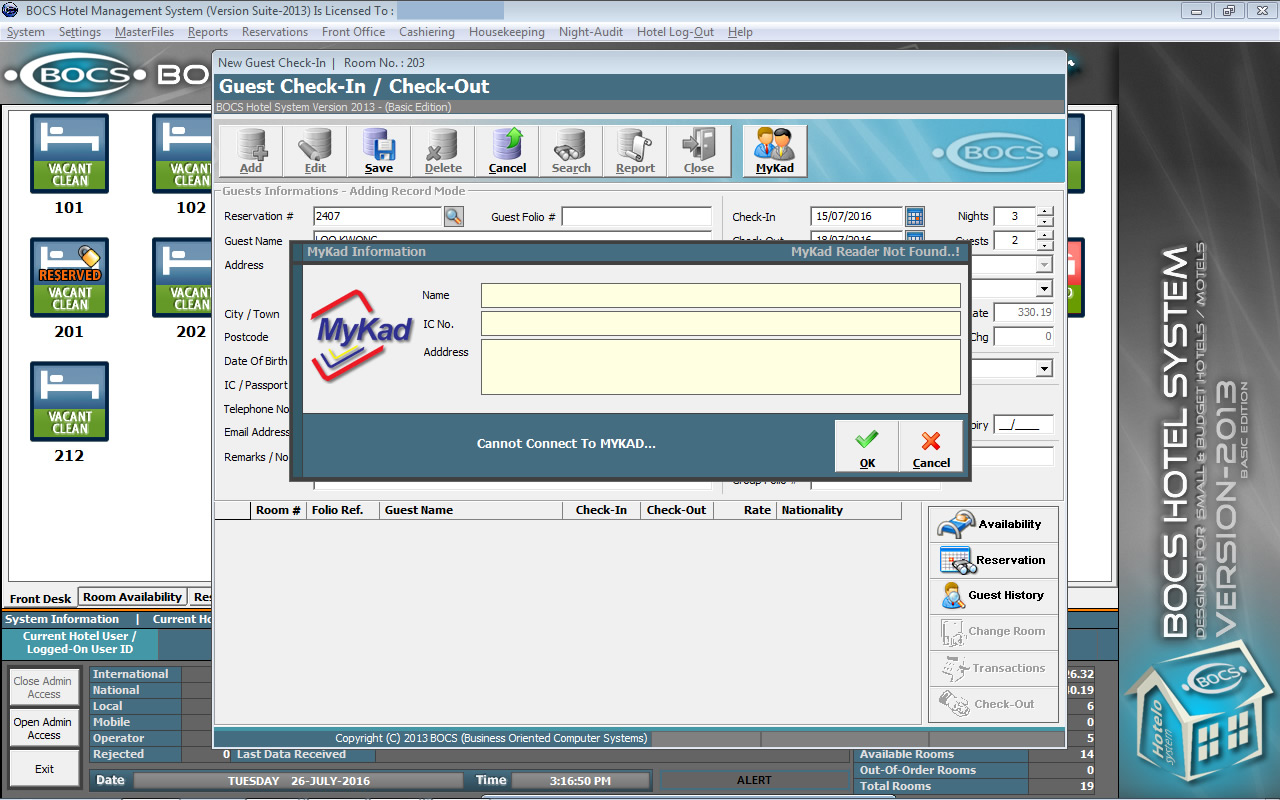Click the Delete toolbar icon

(443, 152)
